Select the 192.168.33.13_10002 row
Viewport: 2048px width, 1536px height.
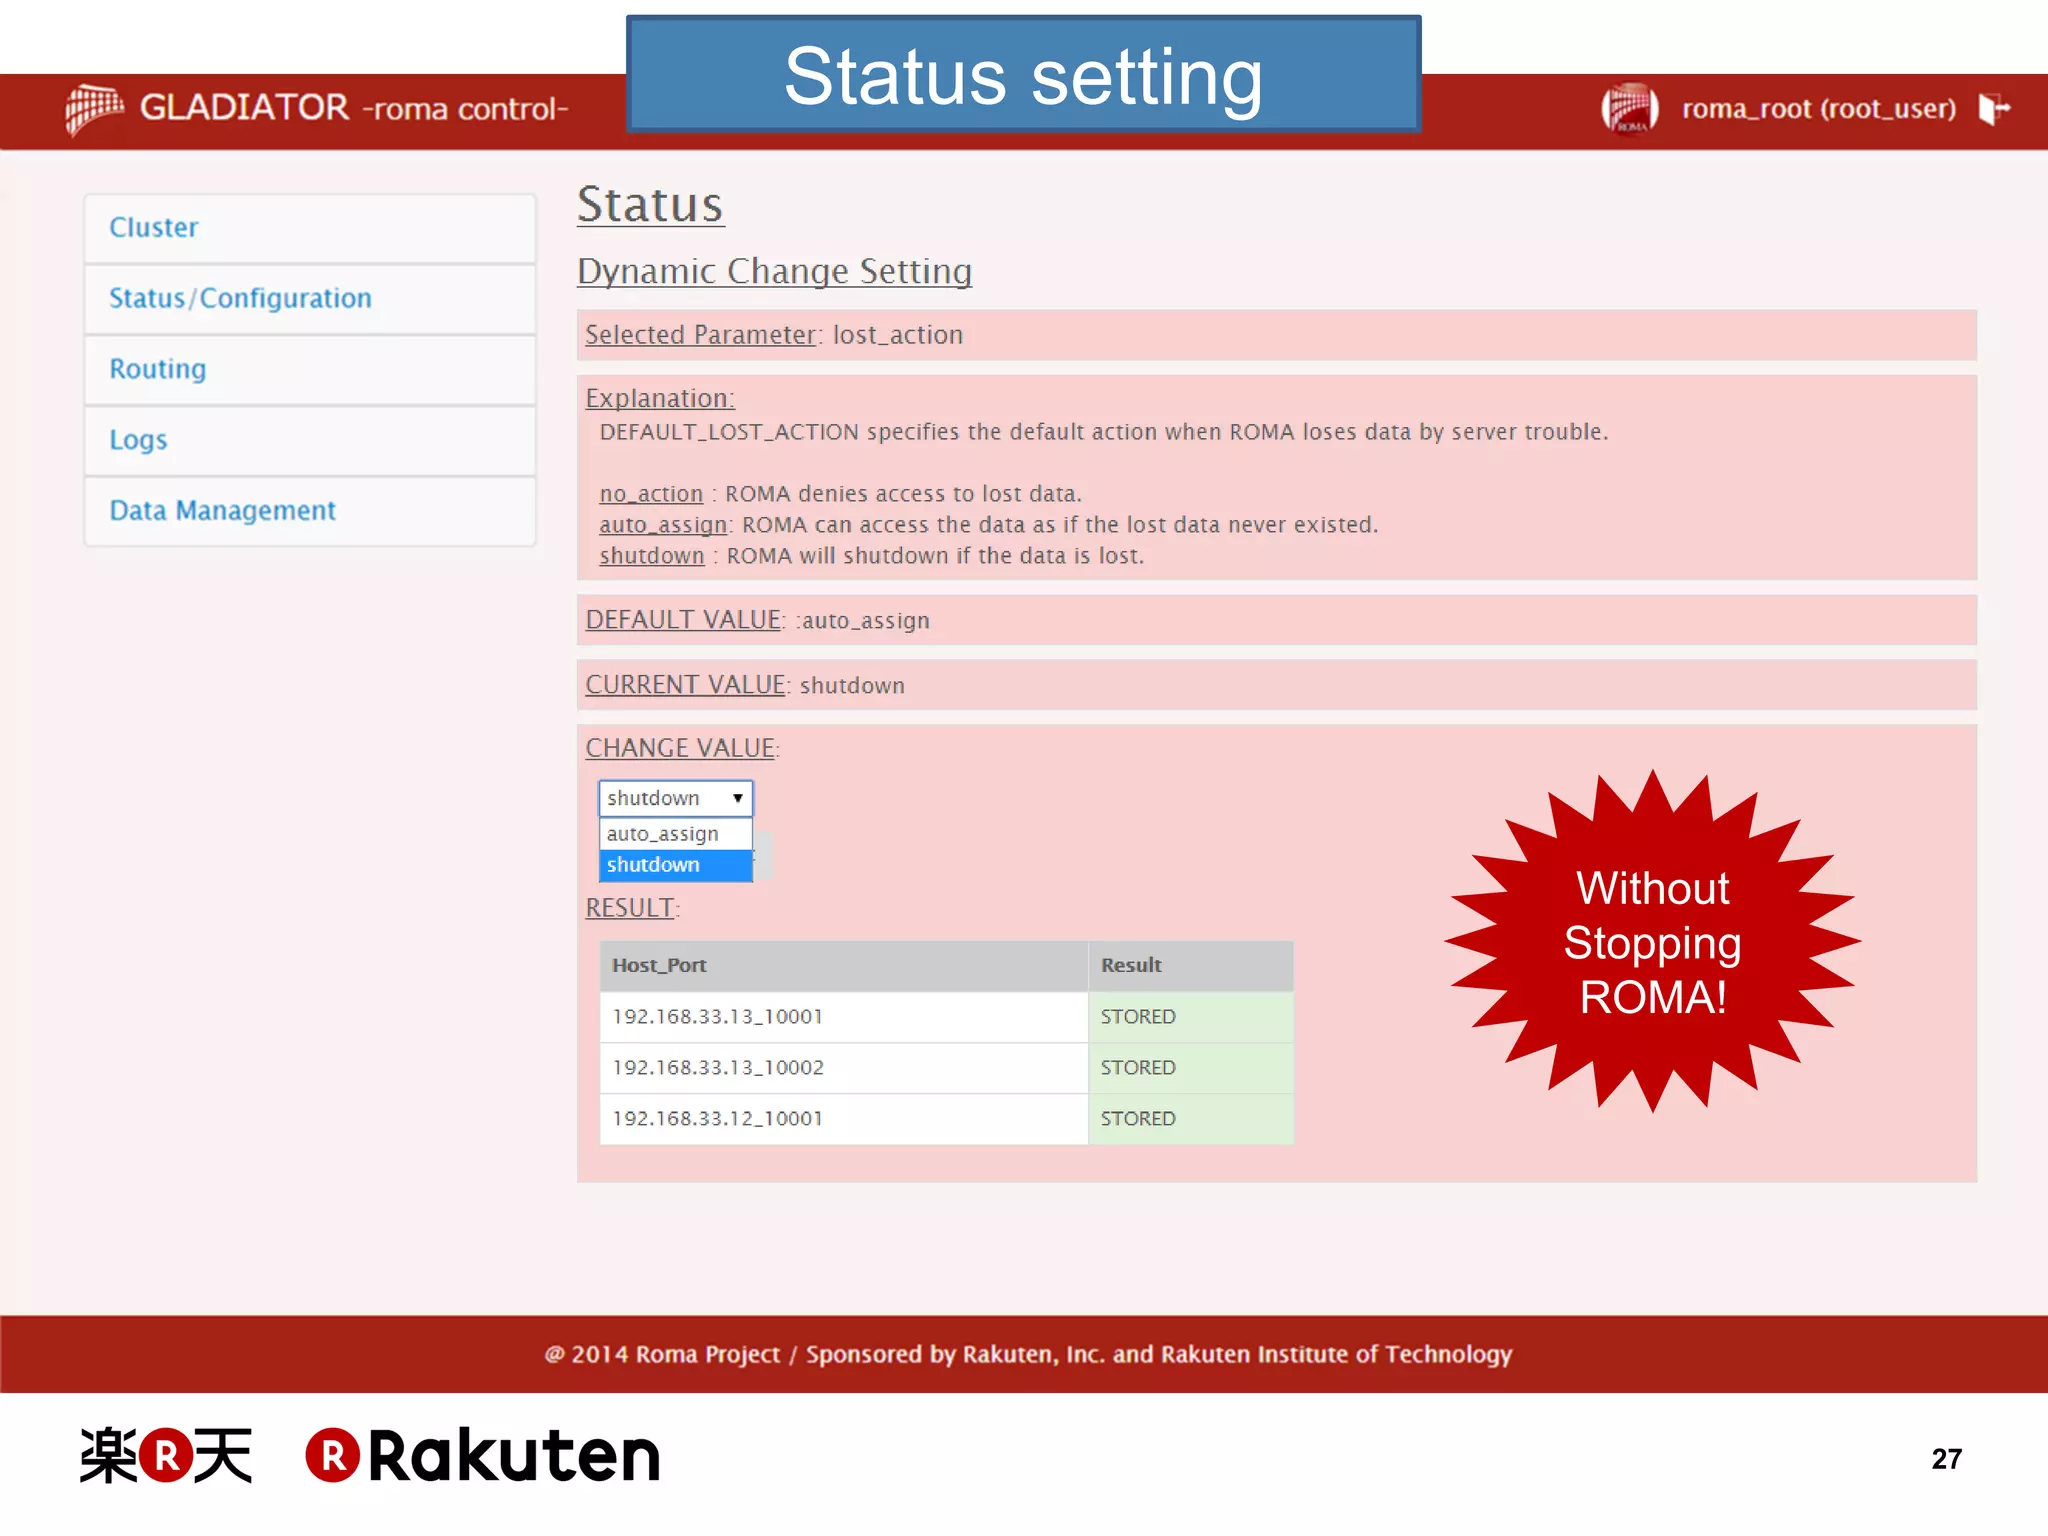[718, 1068]
